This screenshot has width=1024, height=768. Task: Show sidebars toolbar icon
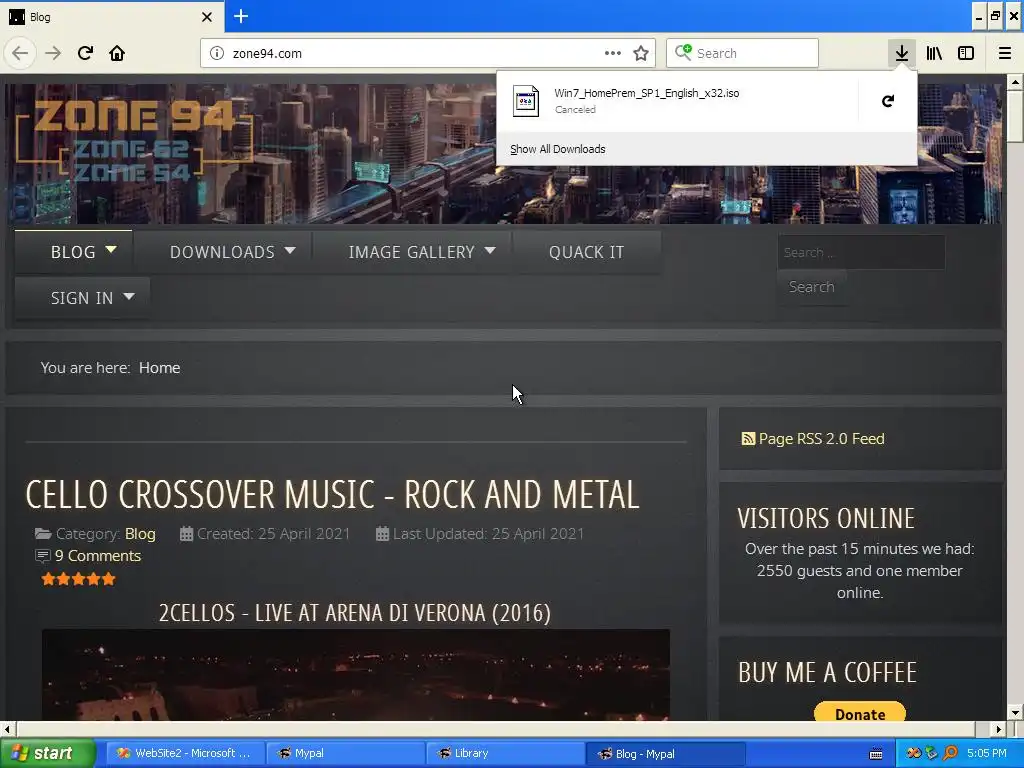[966, 53]
